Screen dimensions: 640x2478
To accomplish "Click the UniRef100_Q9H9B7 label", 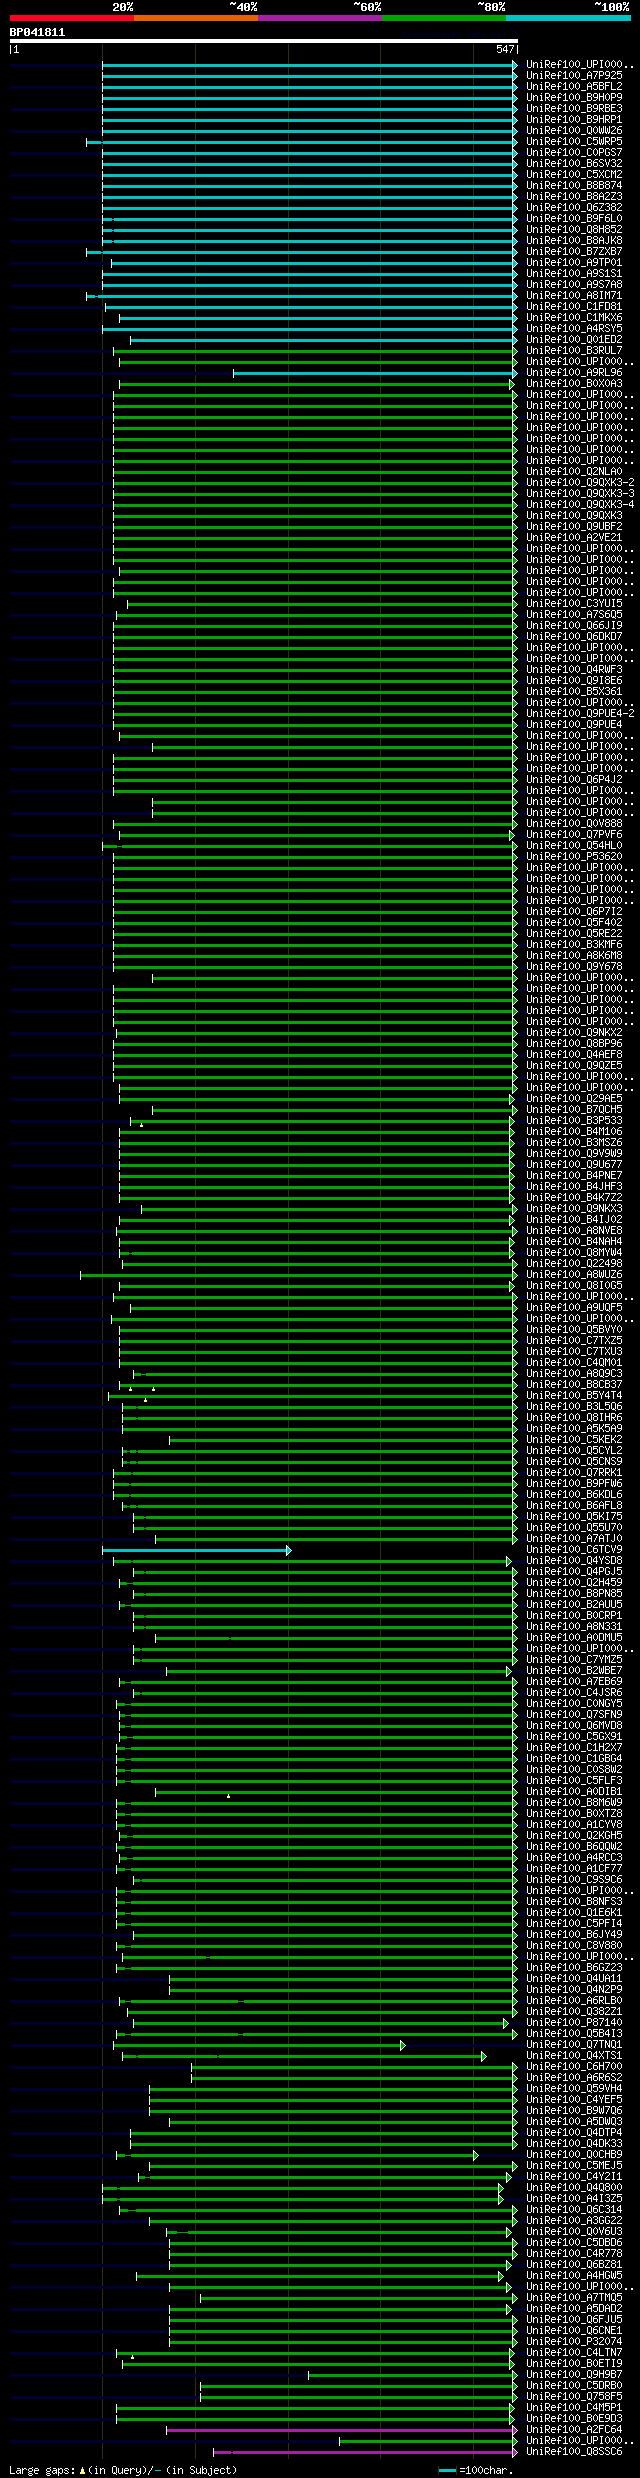I will point(574,2374).
